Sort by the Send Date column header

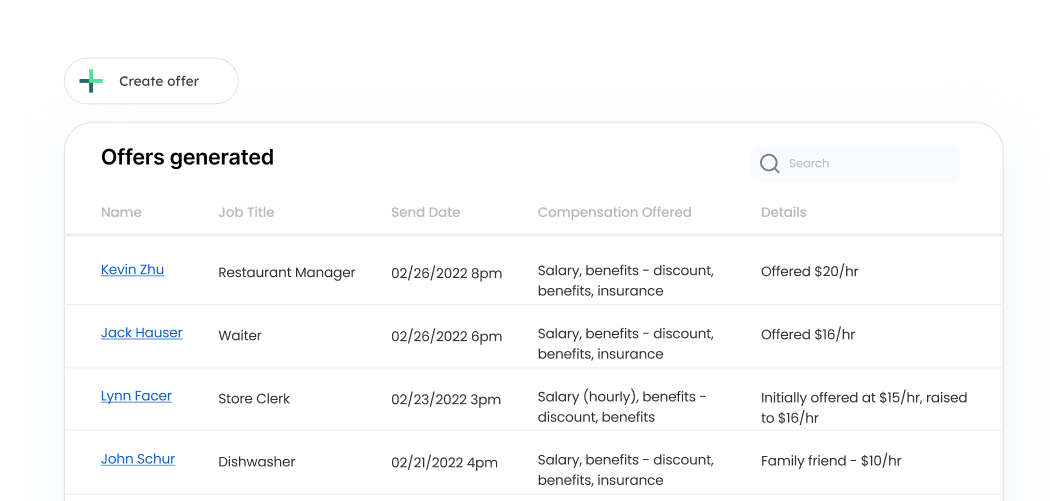pyautogui.click(x=425, y=212)
